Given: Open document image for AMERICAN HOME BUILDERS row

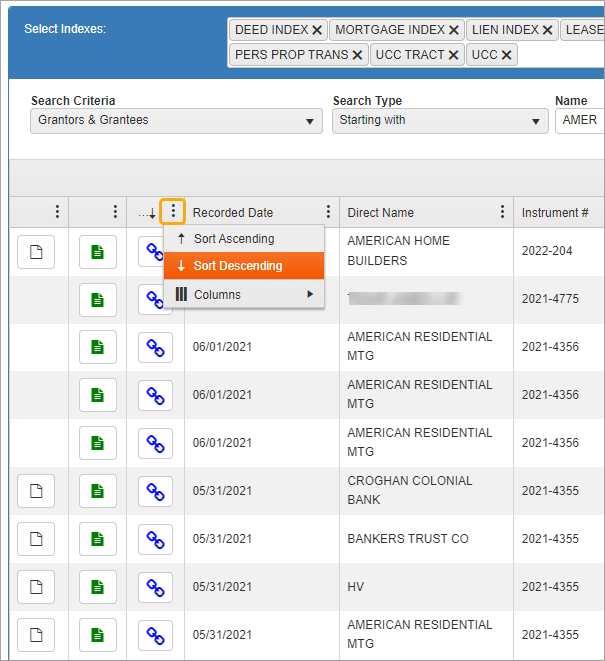Looking at the screenshot, I should click(36, 252).
